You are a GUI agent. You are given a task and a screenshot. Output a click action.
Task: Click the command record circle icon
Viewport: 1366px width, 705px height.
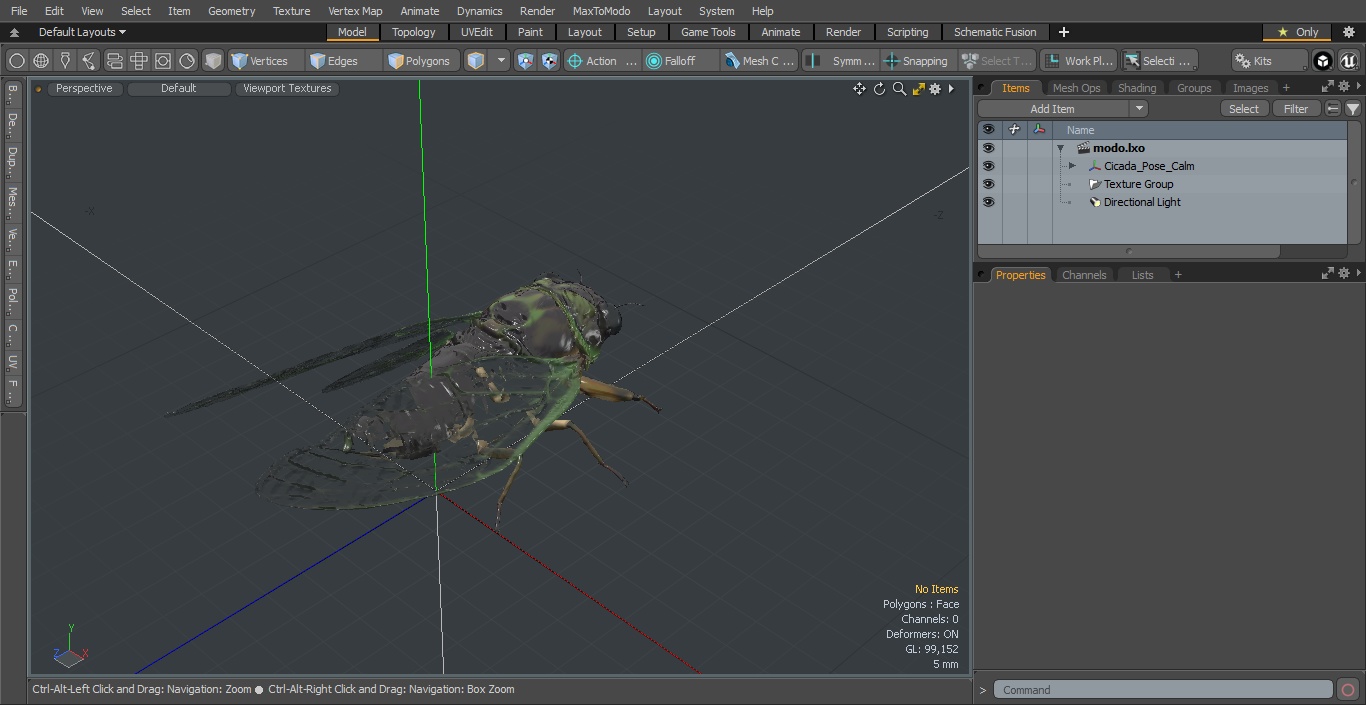point(1348,690)
